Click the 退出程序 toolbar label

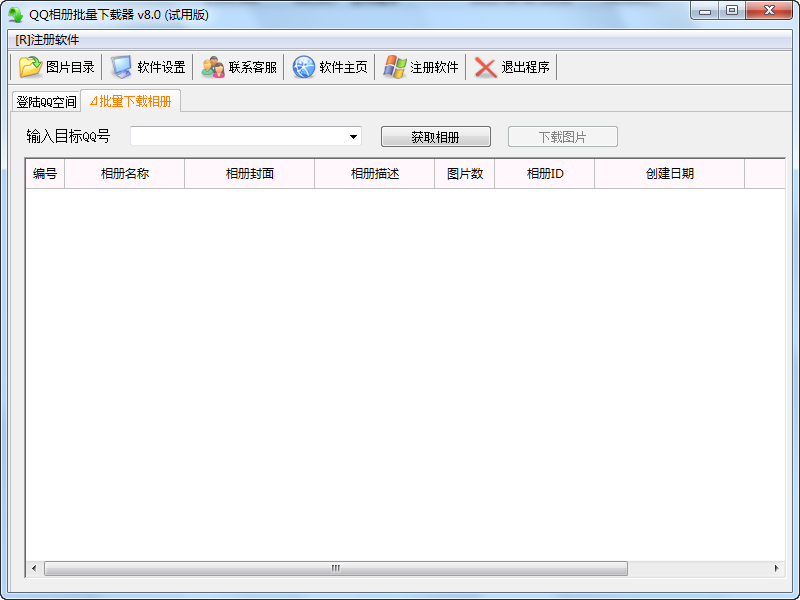point(526,67)
